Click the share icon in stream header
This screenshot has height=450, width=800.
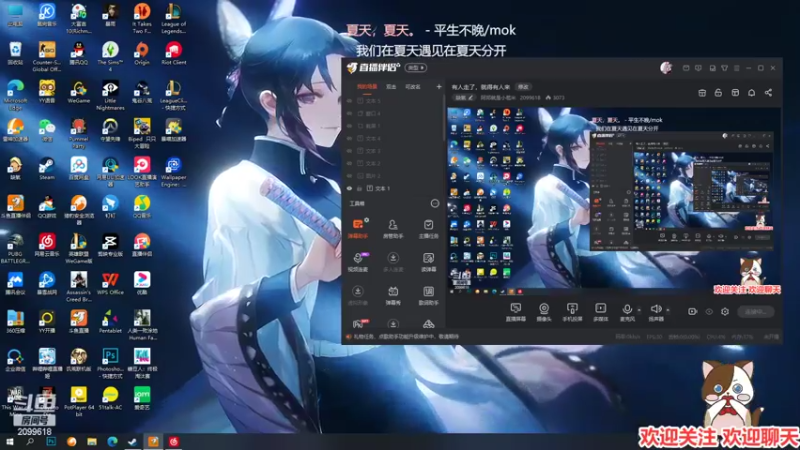click(x=768, y=92)
